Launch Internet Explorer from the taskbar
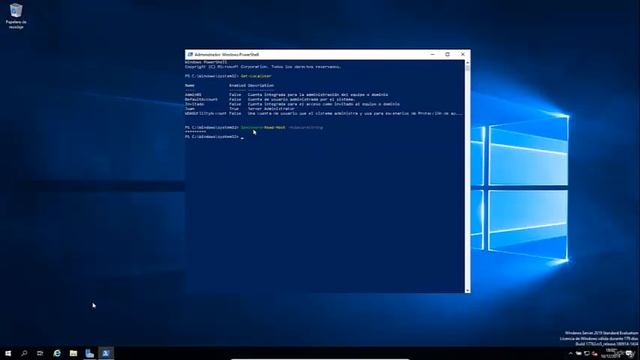640x360 pixels. [x=57, y=353]
